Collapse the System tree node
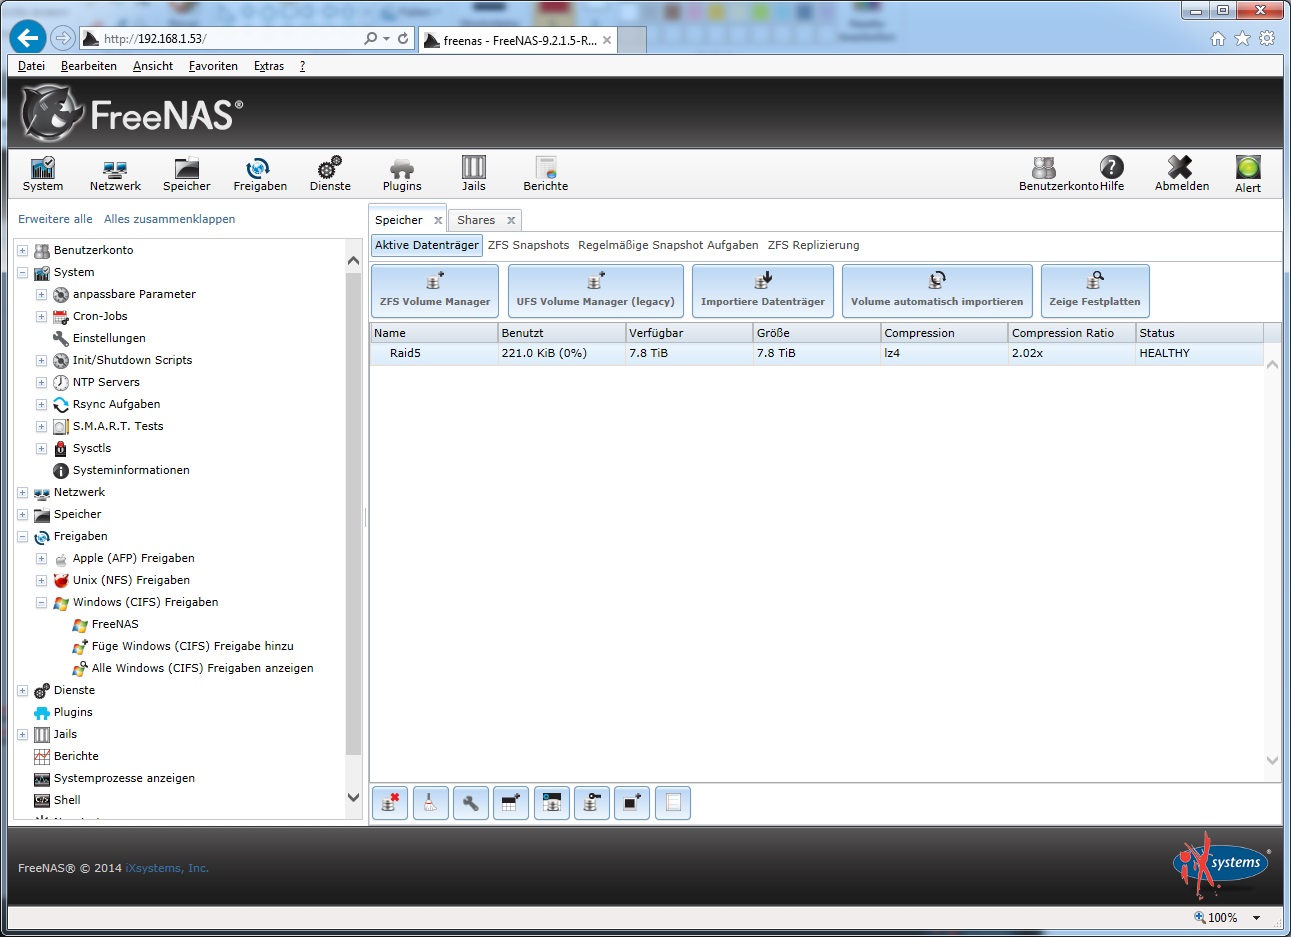The height and width of the screenshot is (937, 1291). pyautogui.click(x=22, y=273)
